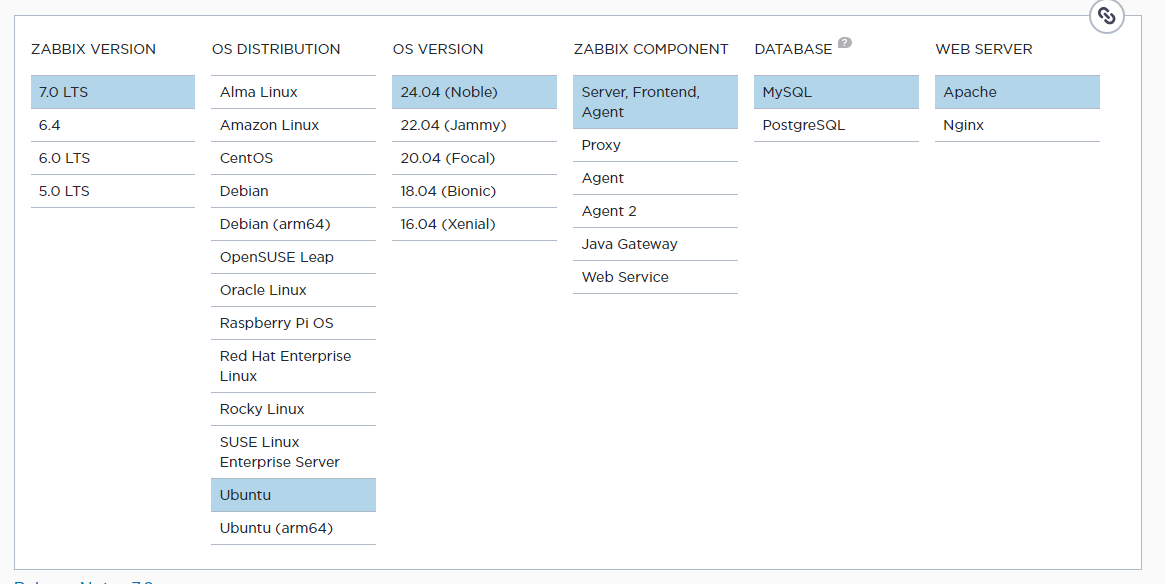This screenshot has height=584, width=1165.
Task: Pick Alma Linux as OS distribution
Action: point(292,92)
